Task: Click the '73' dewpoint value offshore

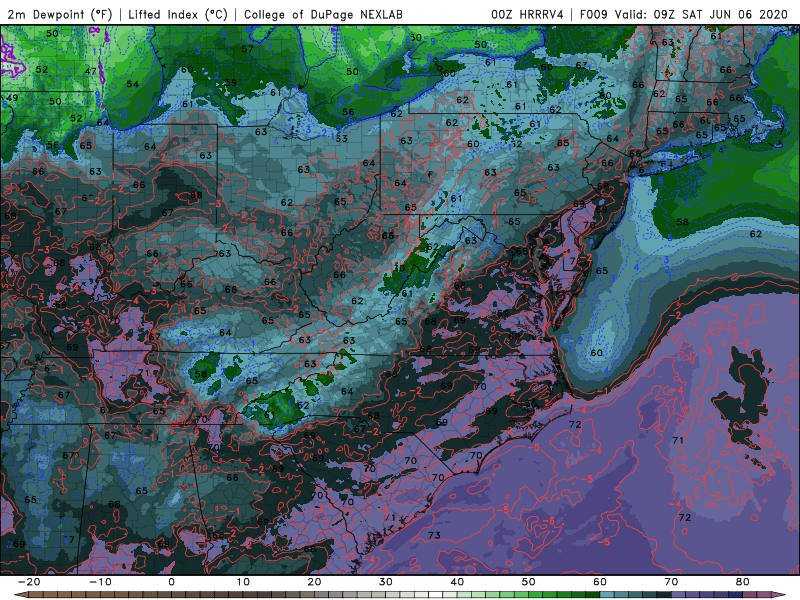Action: (434, 535)
